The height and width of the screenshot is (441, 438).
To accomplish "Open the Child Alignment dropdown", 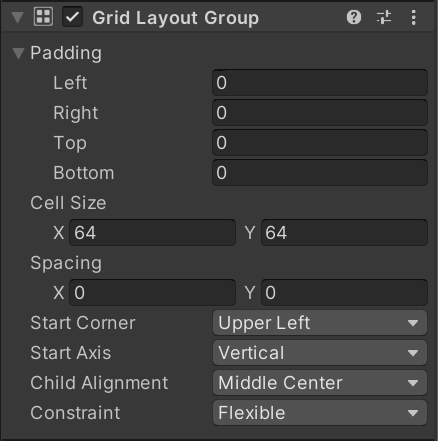I will click(320, 383).
